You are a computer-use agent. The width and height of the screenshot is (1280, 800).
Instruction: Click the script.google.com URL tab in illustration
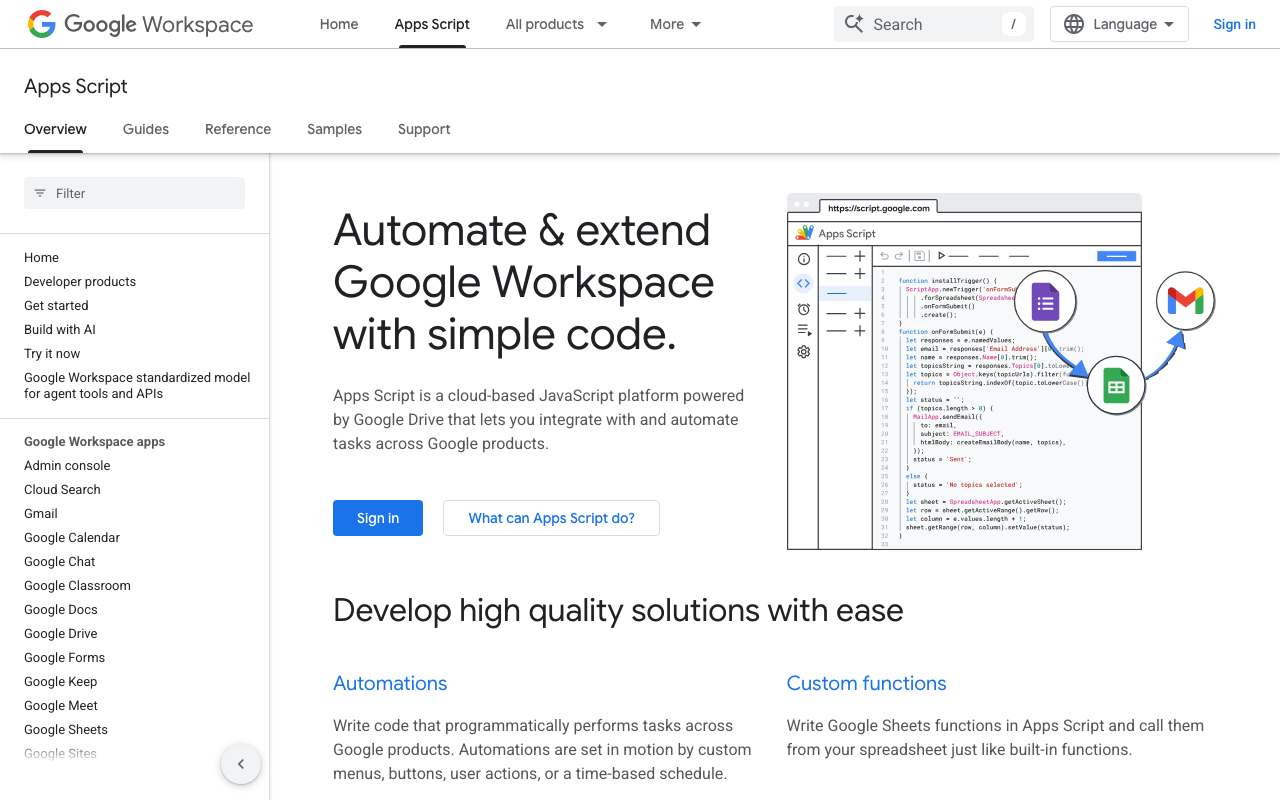(878, 208)
